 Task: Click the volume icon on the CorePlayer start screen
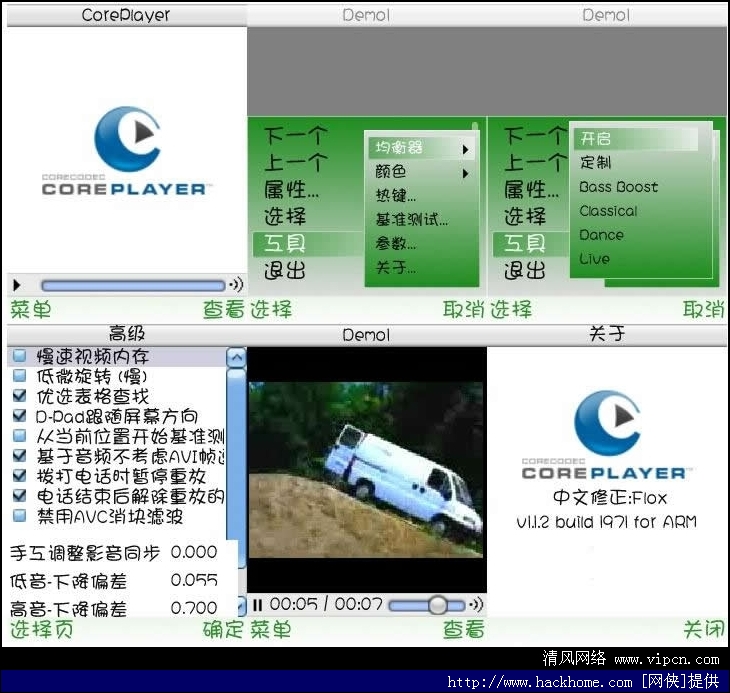(237, 284)
